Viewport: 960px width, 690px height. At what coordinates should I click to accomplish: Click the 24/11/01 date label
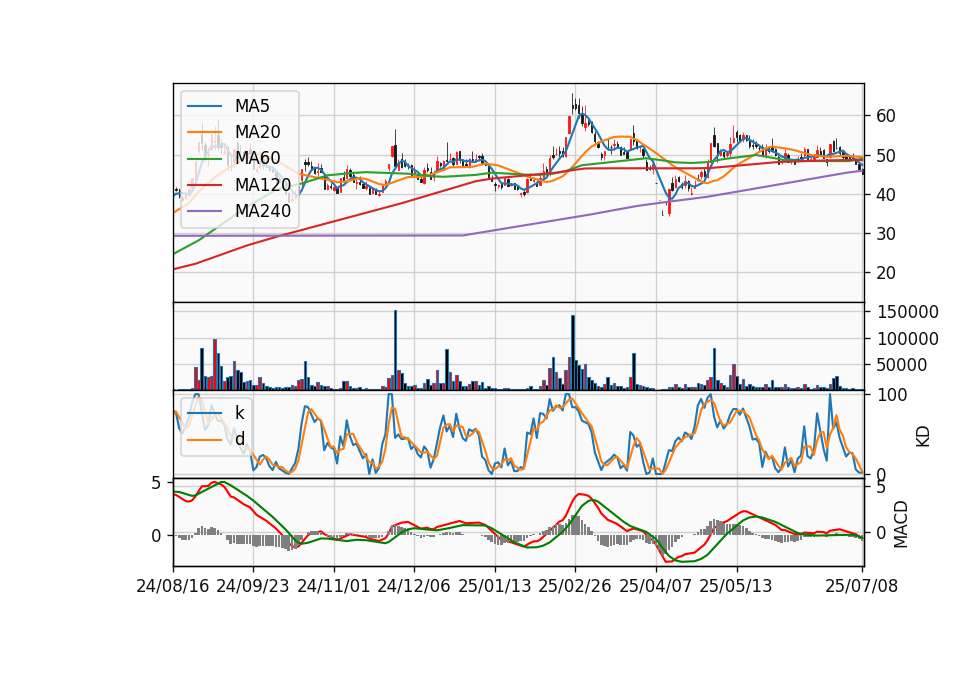tap(334, 586)
